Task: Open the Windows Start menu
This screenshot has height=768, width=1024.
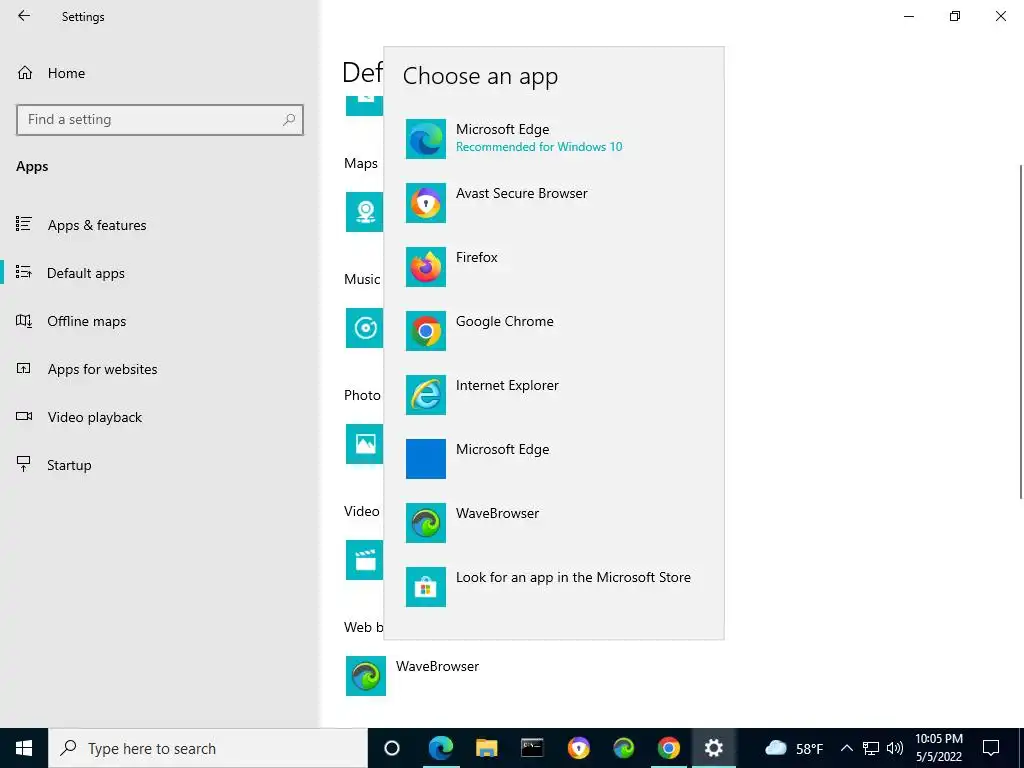Action: click(24, 748)
